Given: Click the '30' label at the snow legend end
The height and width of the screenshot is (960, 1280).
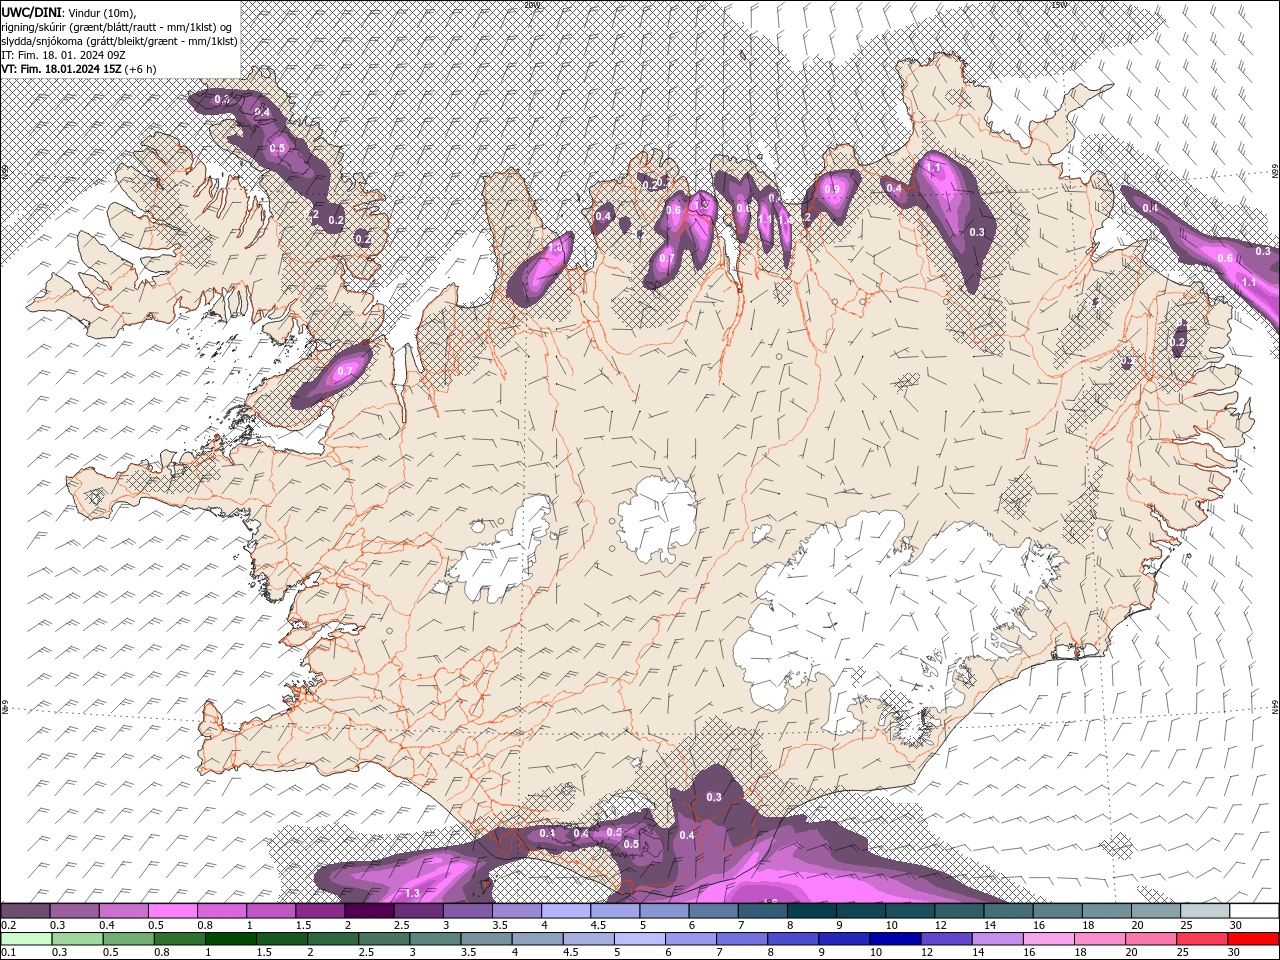Looking at the screenshot, I should point(1235,925).
